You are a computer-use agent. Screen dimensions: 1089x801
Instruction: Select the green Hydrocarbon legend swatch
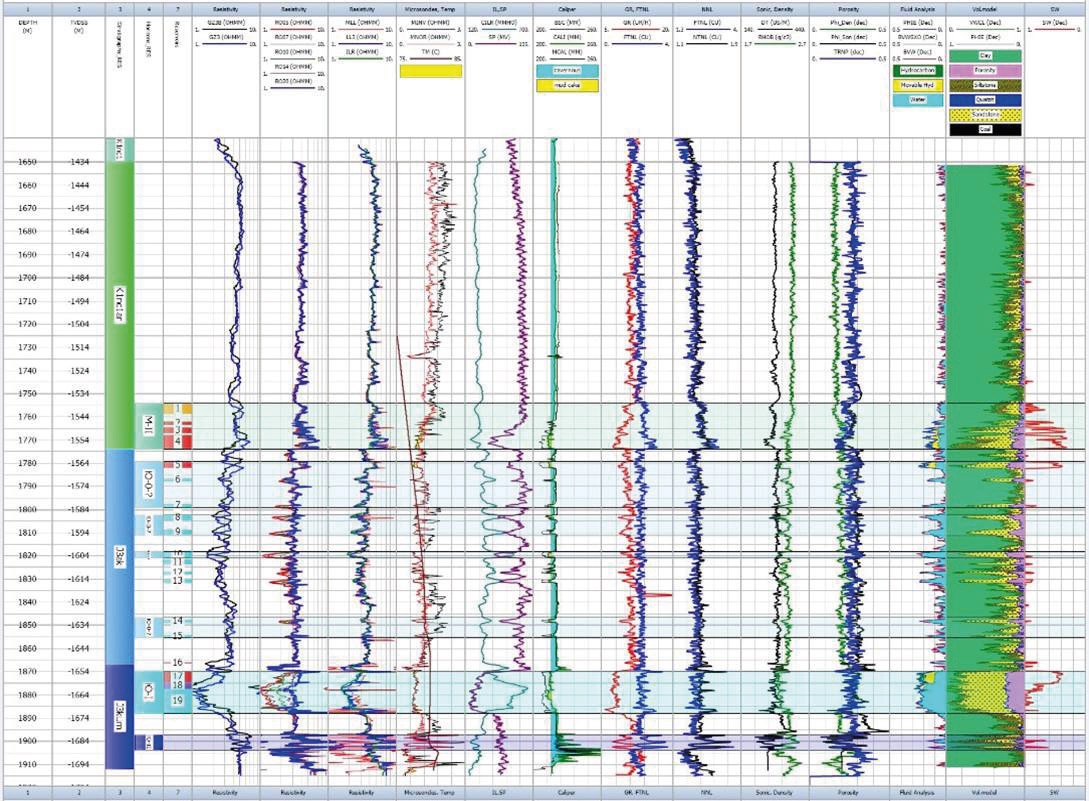coord(917,71)
